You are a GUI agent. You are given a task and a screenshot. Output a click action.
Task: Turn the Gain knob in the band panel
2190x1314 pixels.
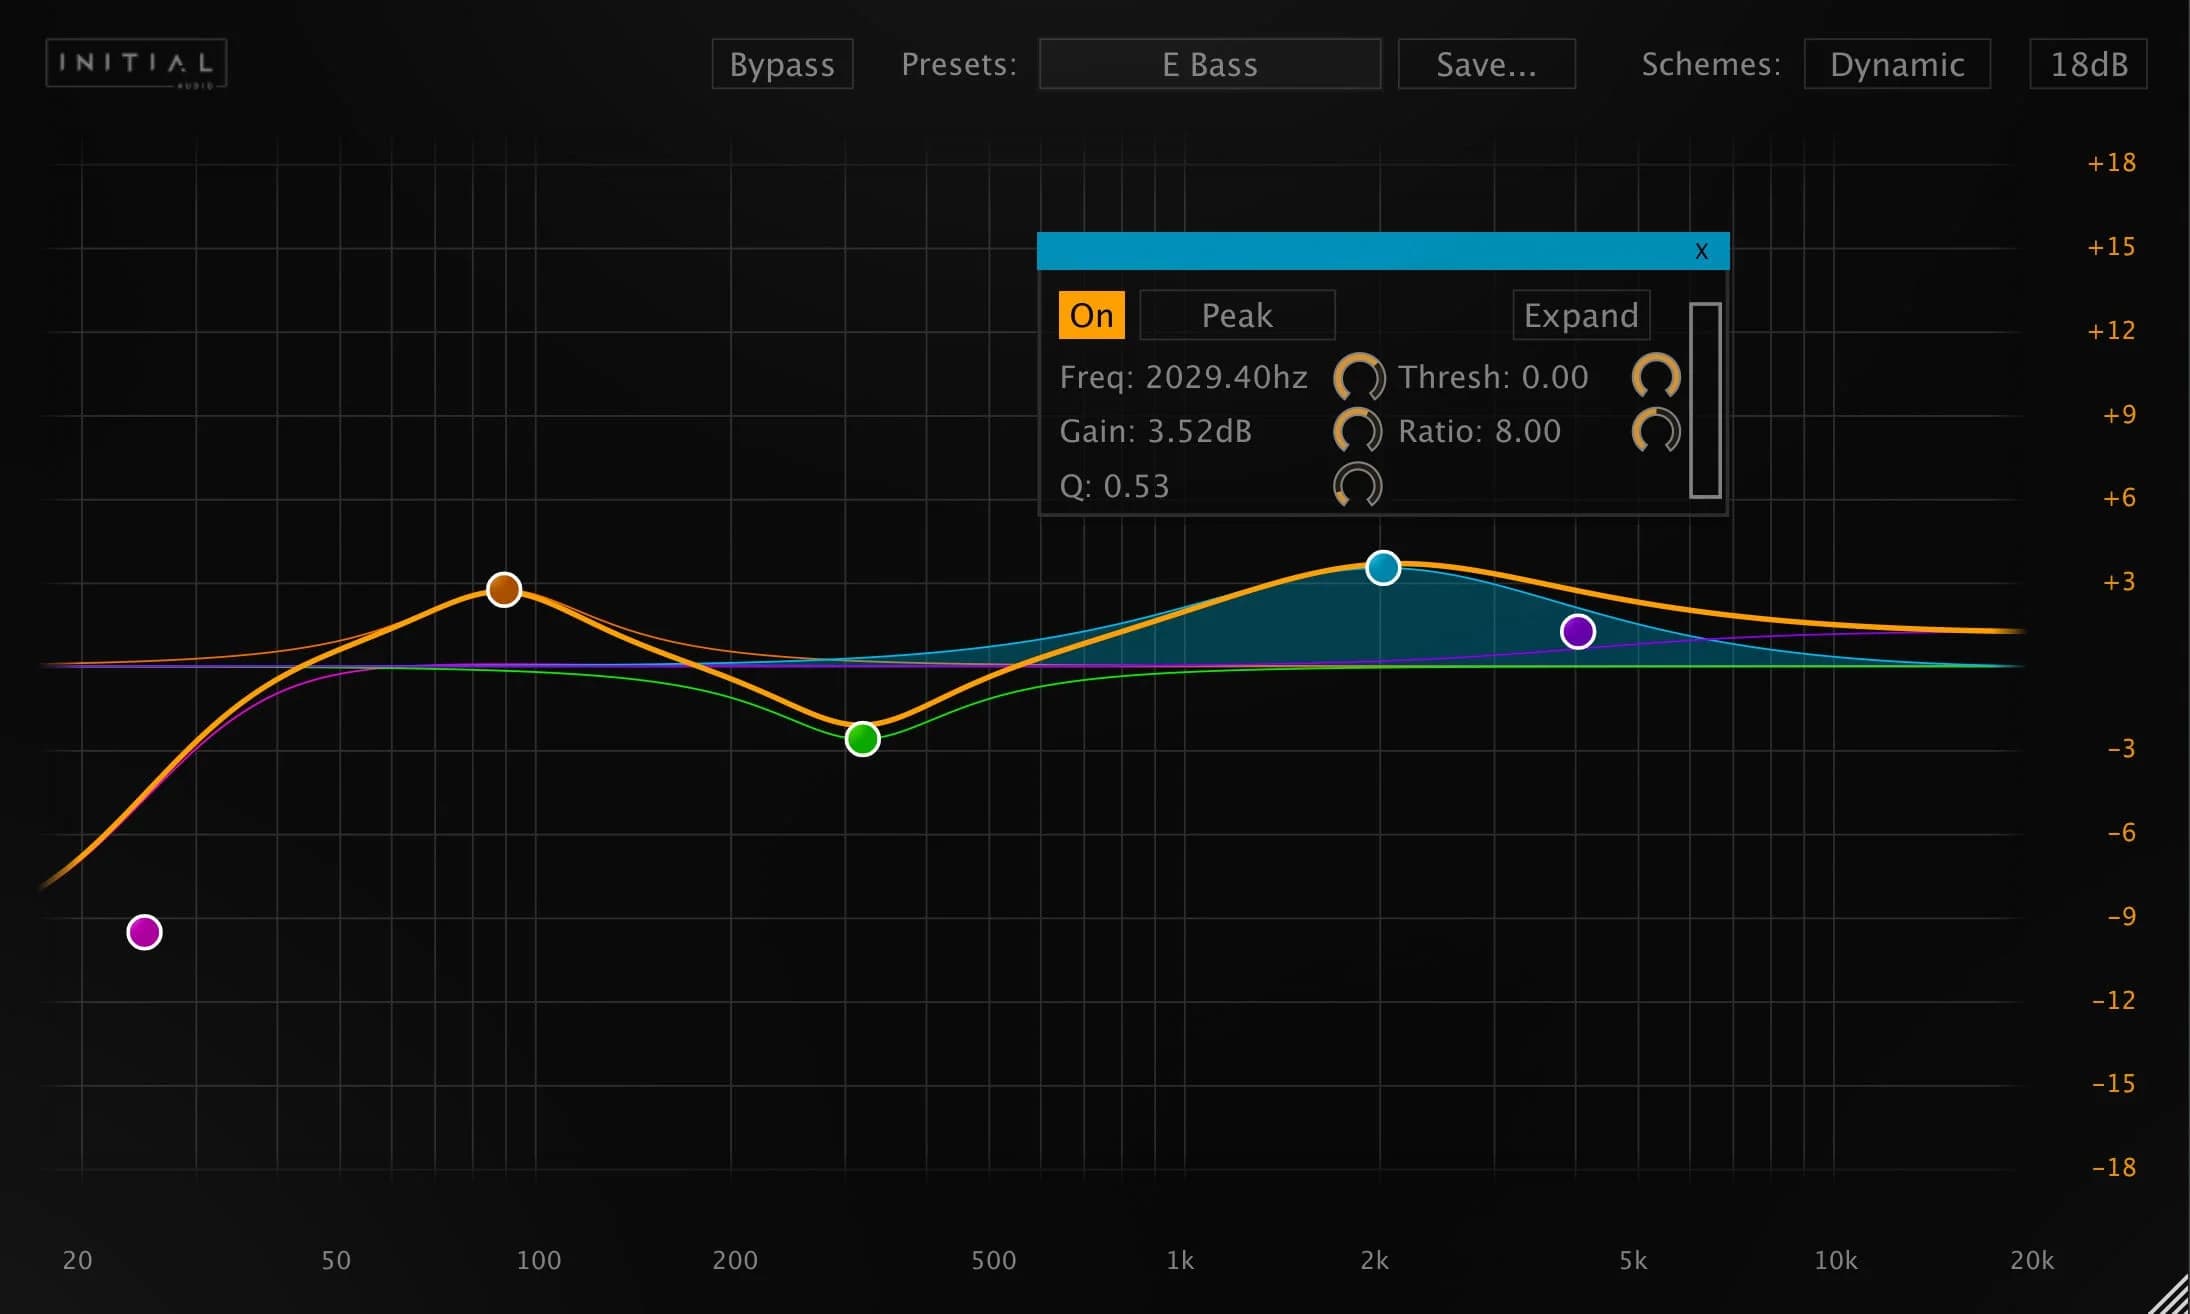(1358, 431)
